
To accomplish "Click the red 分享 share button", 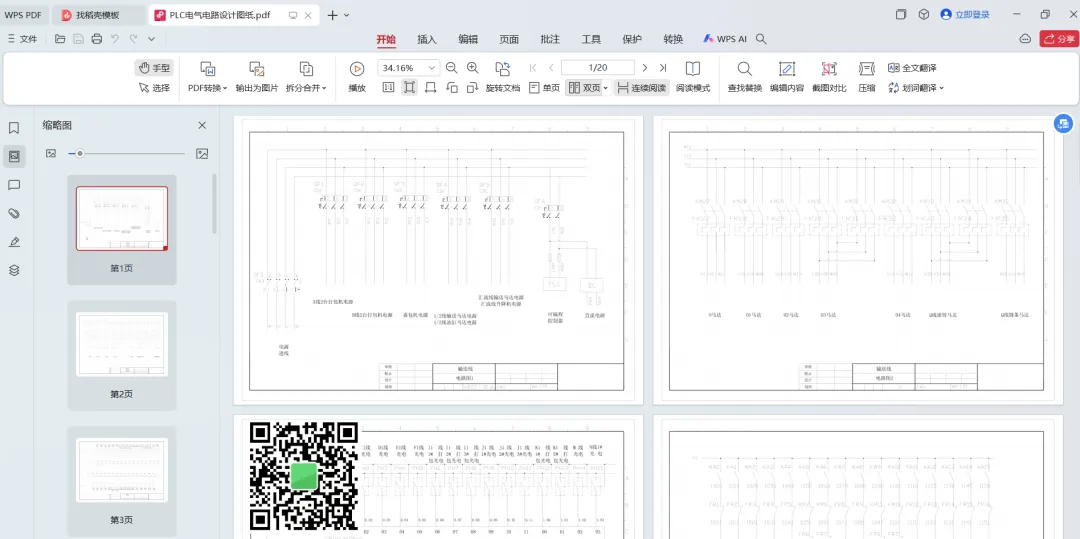I will (x=1059, y=39).
